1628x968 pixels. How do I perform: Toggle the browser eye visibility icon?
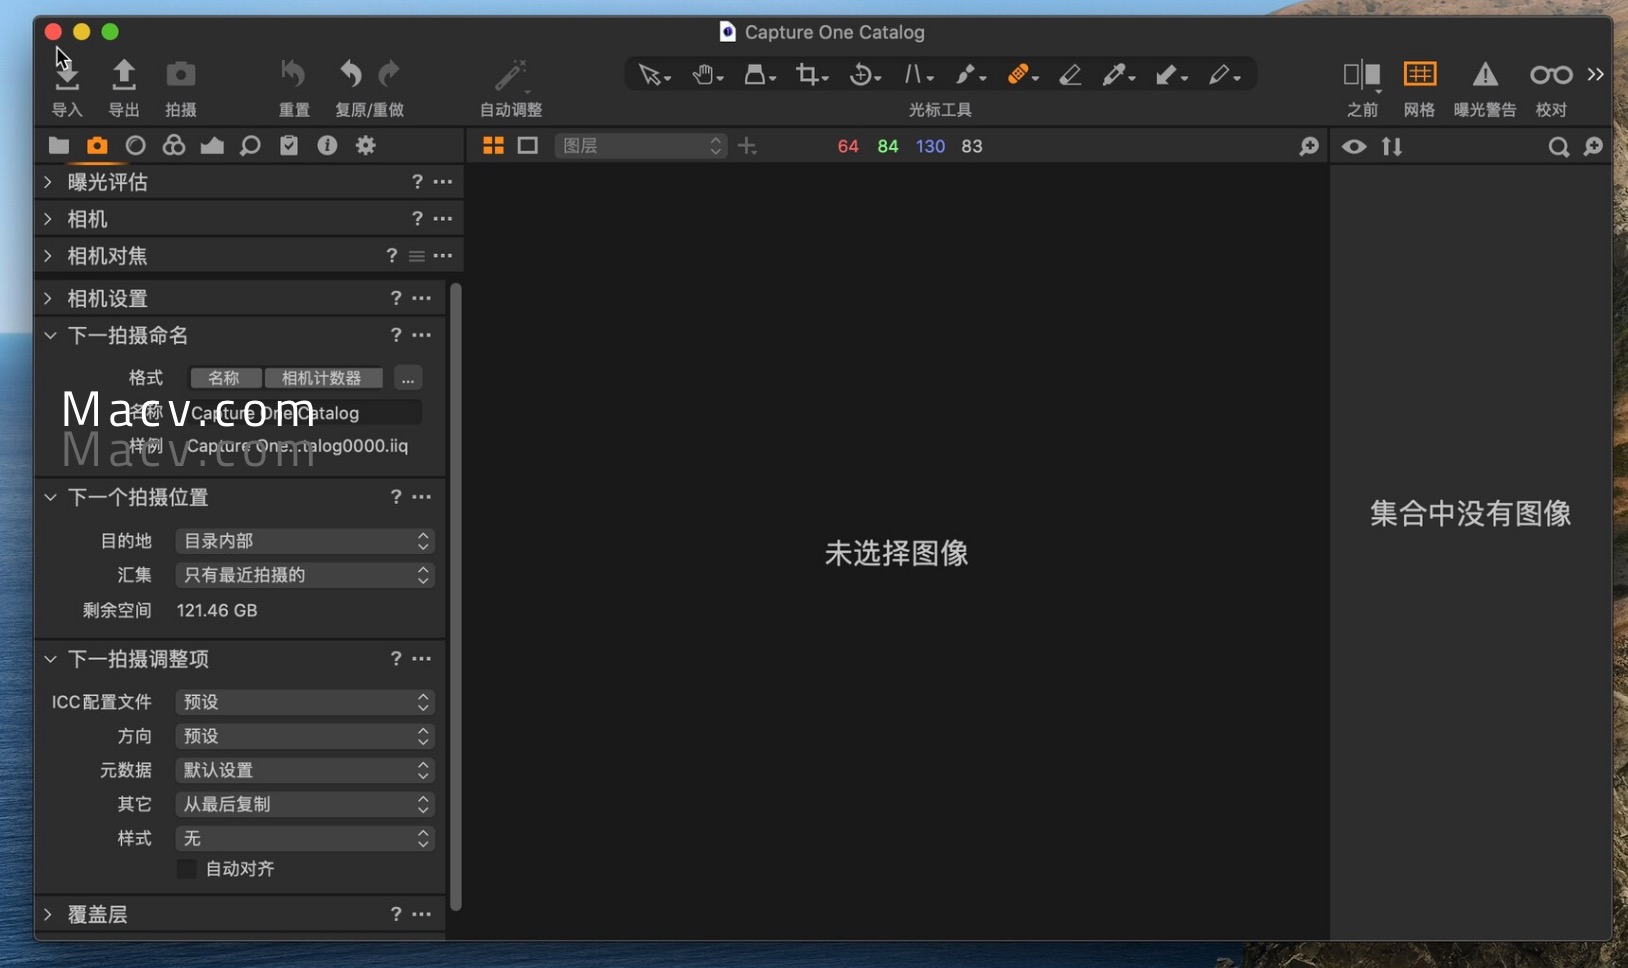(1354, 147)
